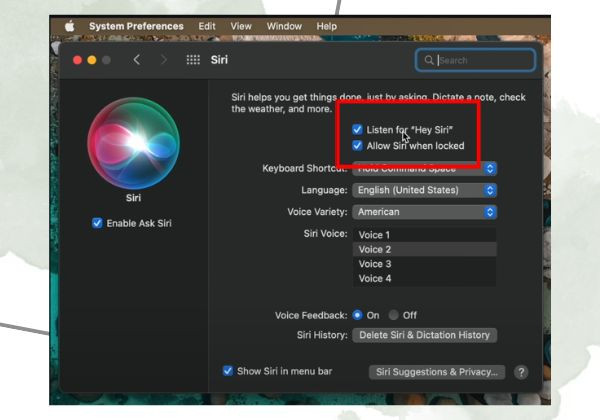Click the magnifier icon in Search
This screenshot has height=420, width=600.
coord(429,60)
